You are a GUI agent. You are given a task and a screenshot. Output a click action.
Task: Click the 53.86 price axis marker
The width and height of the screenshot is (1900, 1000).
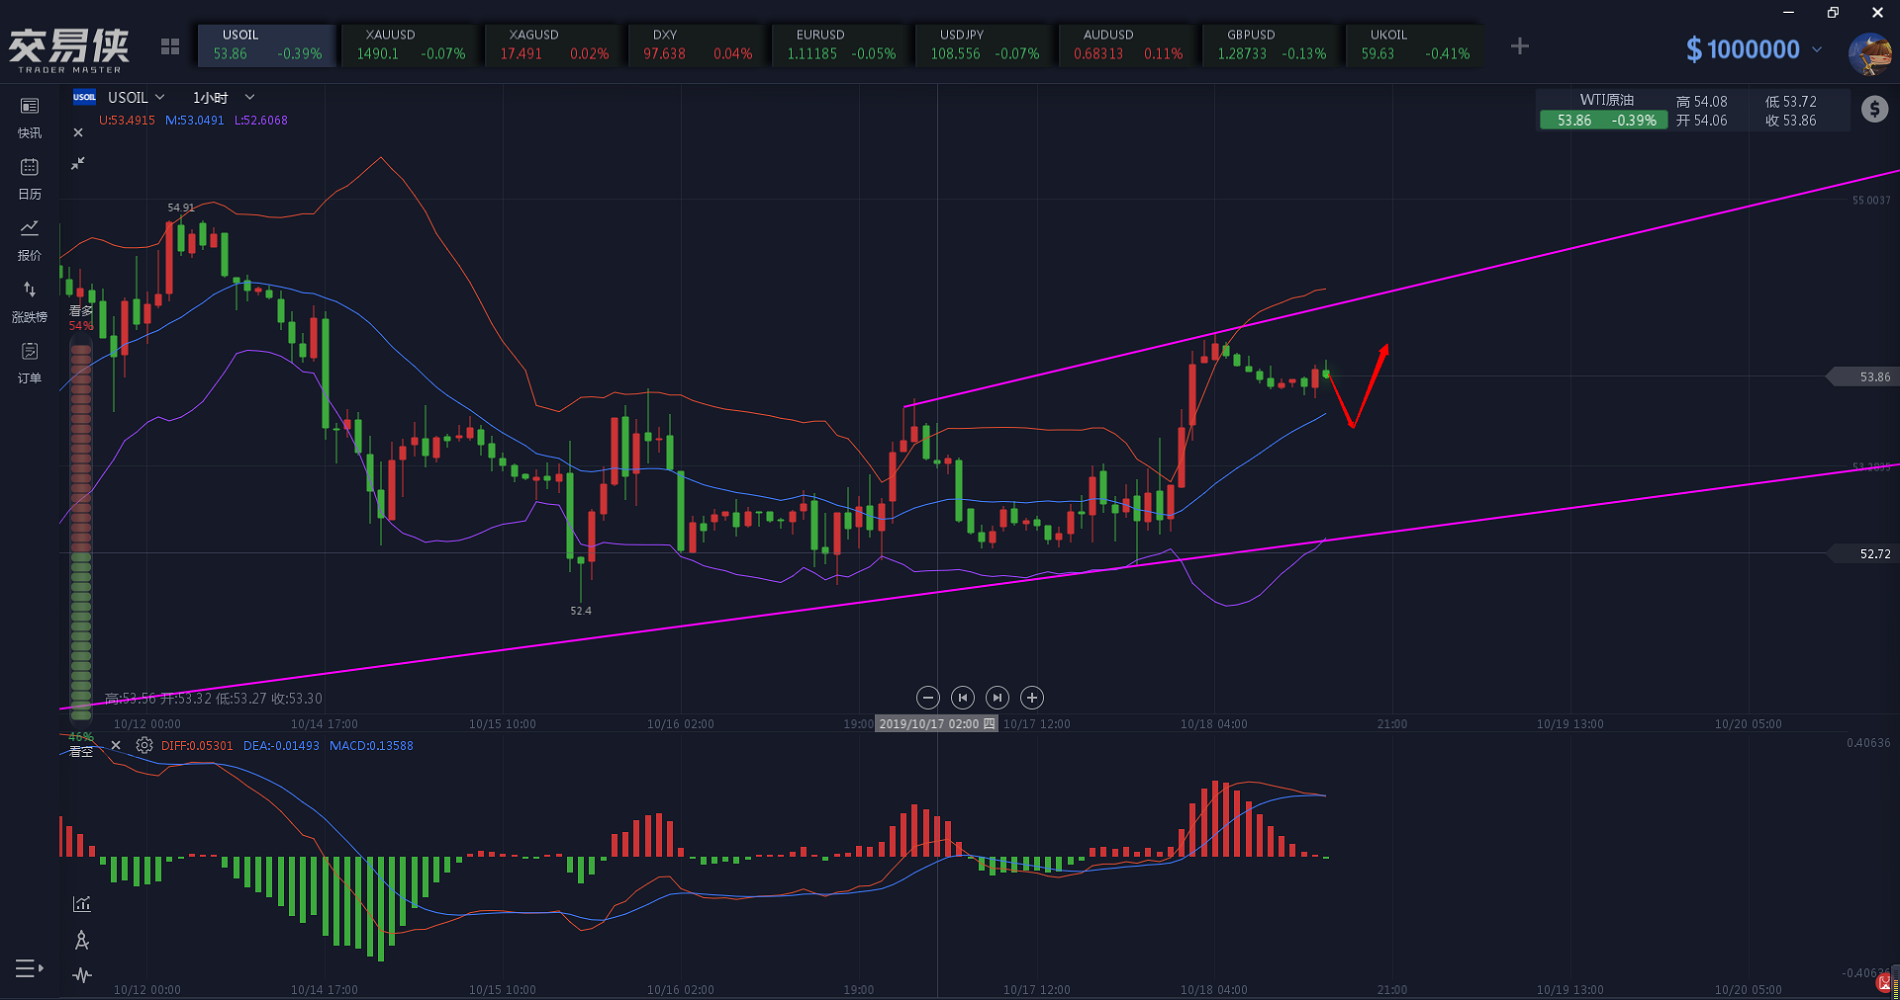[x=1862, y=377]
